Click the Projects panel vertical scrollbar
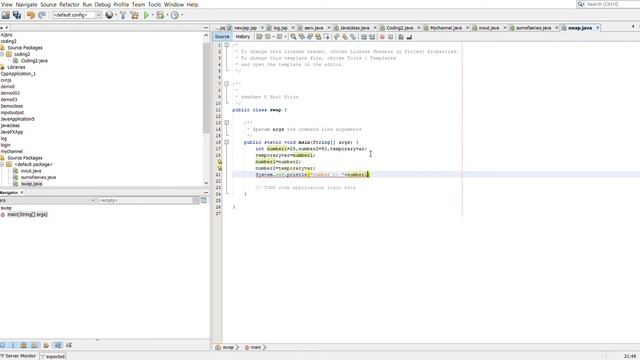 tap(206, 88)
